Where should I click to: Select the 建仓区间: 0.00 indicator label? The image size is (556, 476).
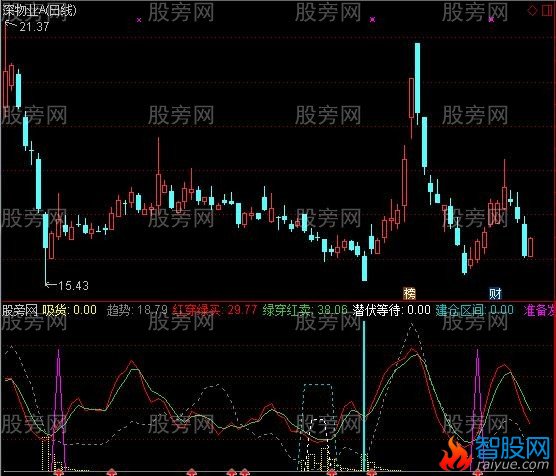(x=474, y=310)
